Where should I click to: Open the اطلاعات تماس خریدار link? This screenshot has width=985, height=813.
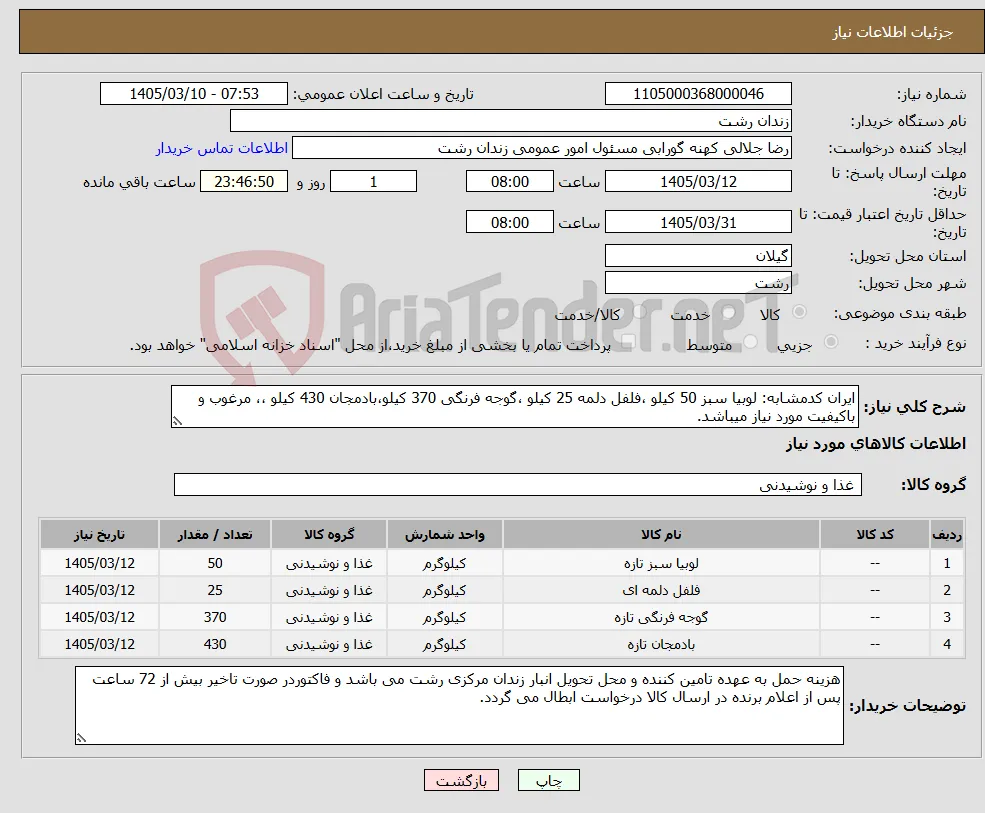click(222, 148)
